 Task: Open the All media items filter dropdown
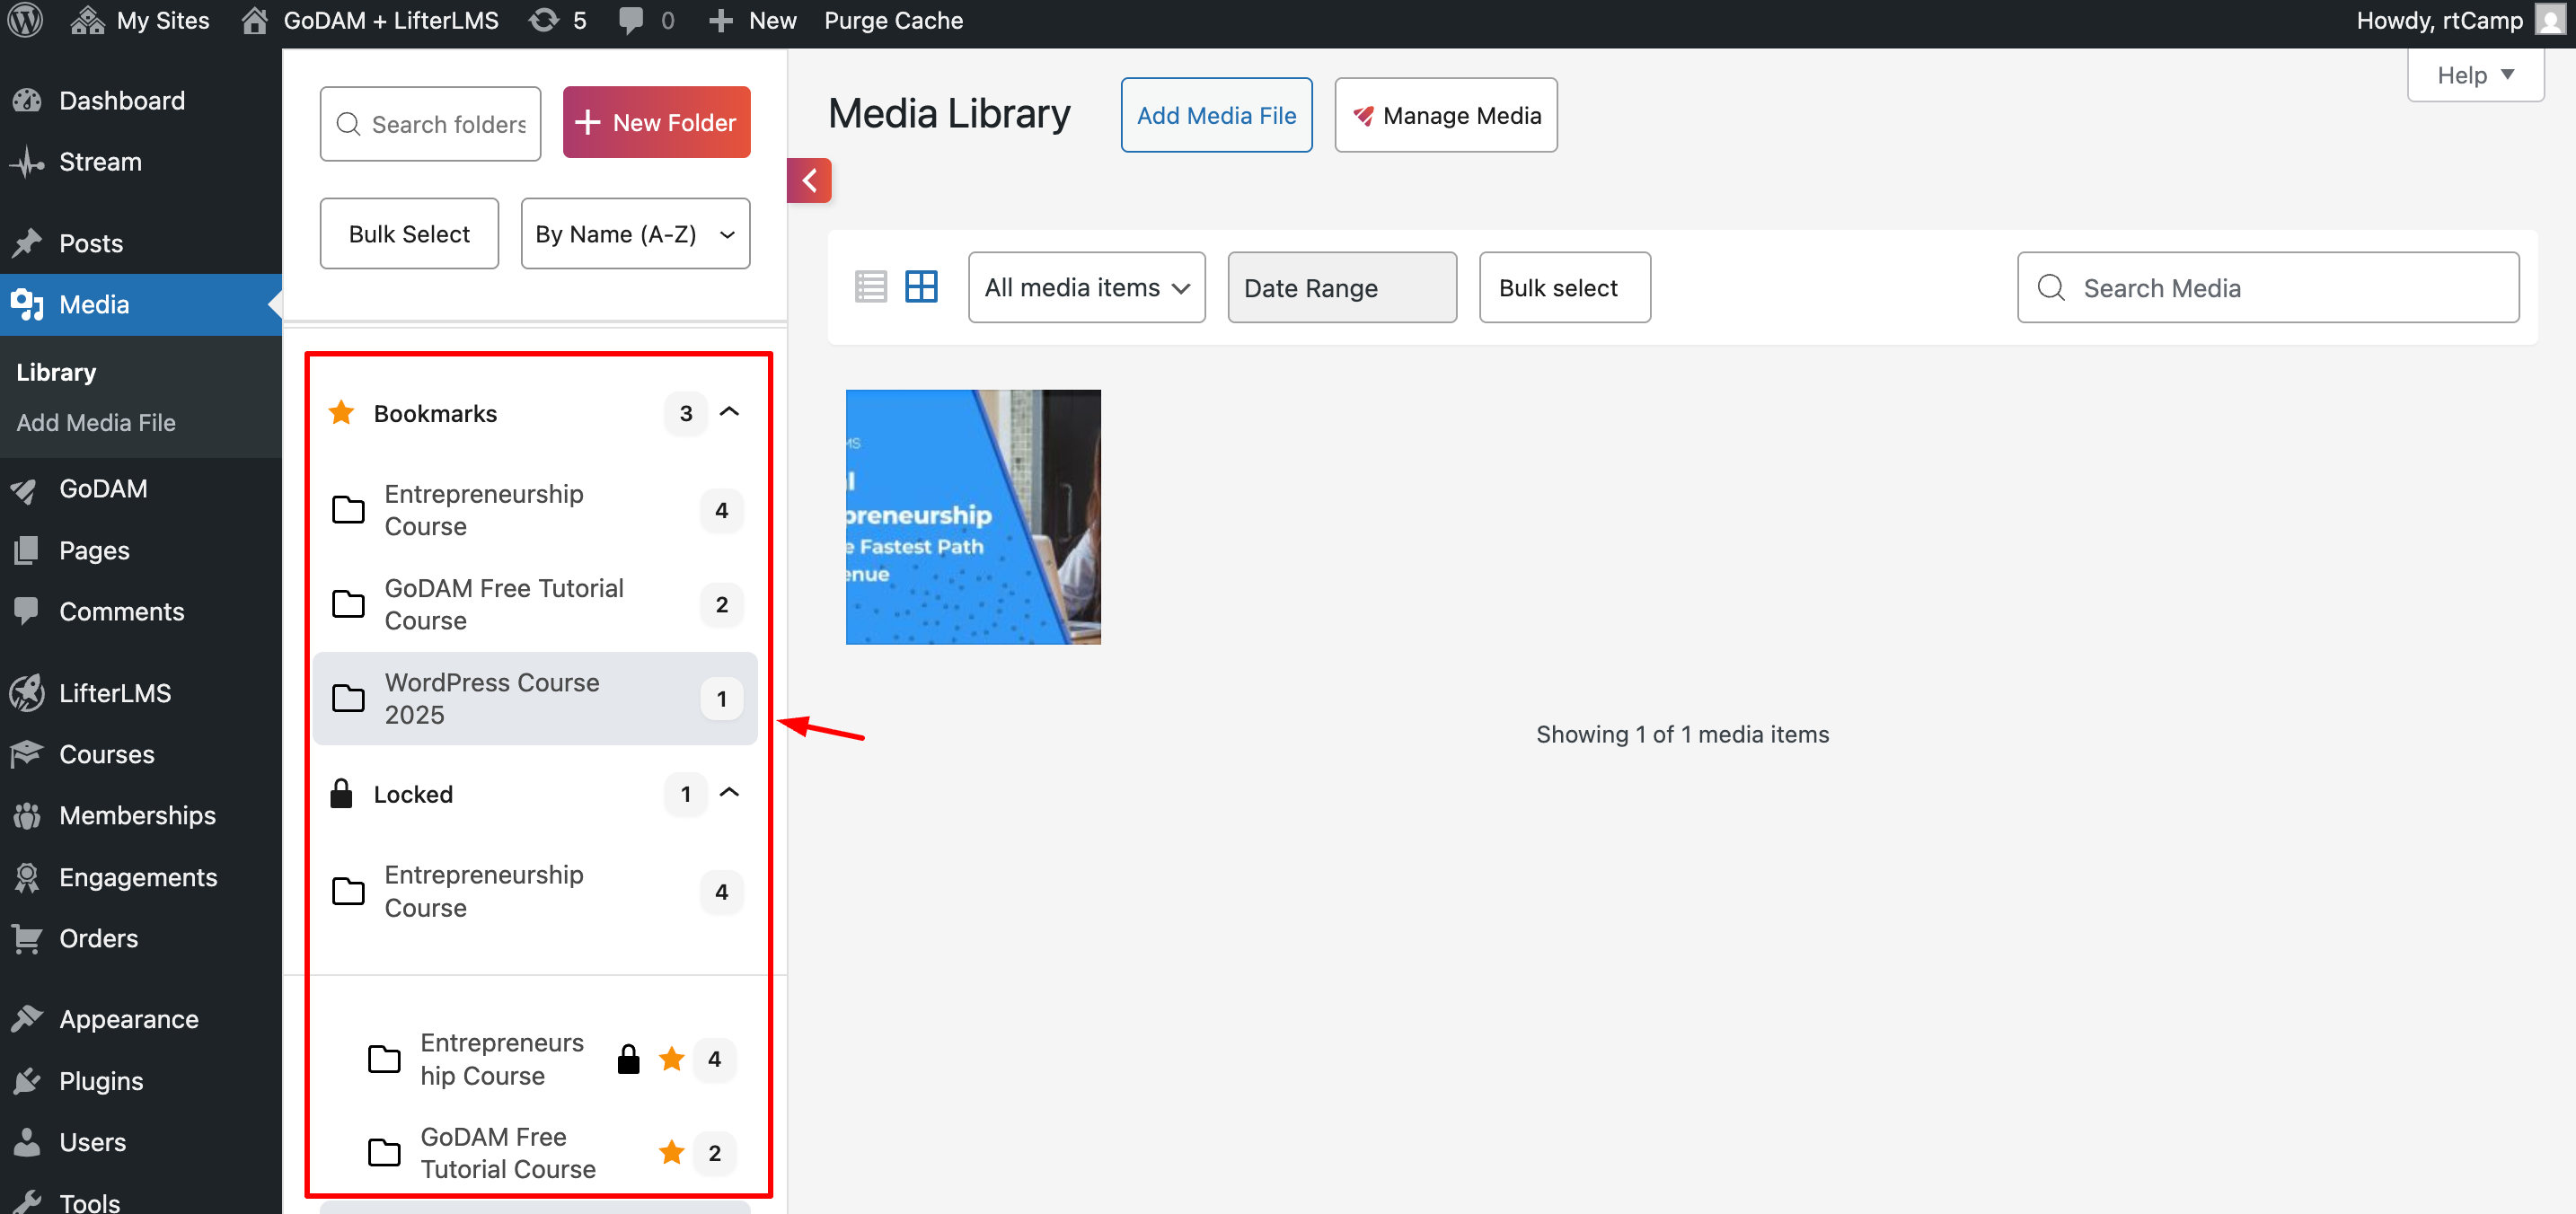(1086, 288)
